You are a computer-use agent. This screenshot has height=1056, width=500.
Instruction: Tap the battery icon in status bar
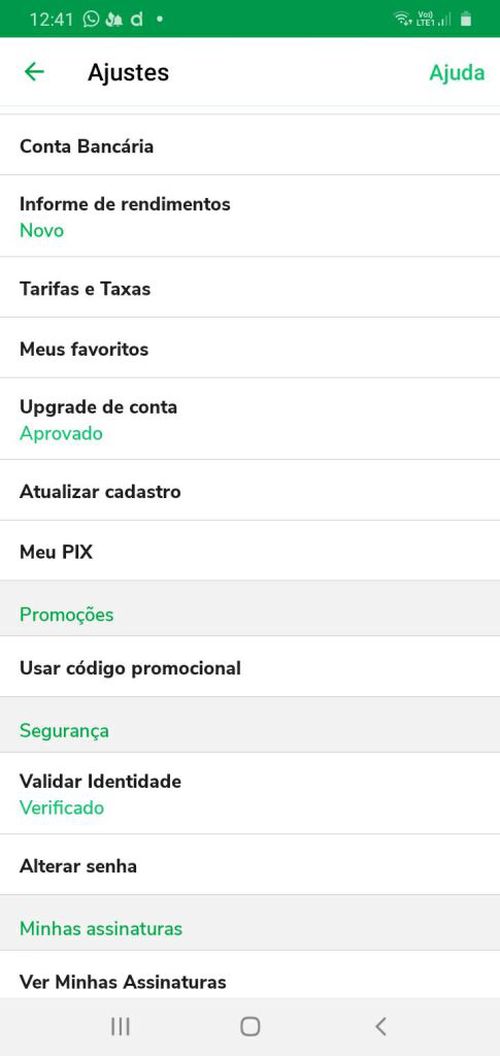[466, 19]
